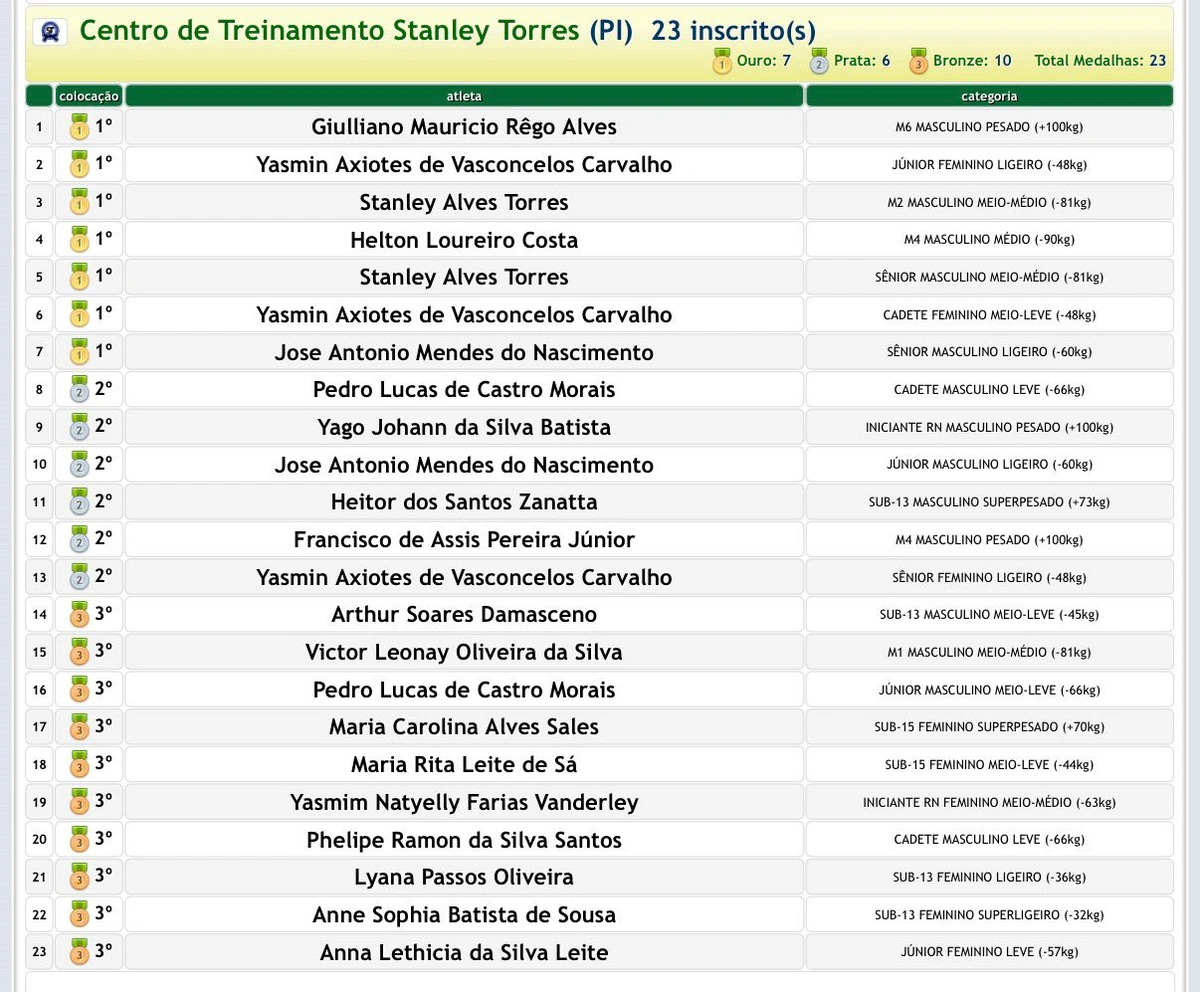Select Yasmin Axiotes name in row 2
The height and width of the screenshot is (992, 1200).
tap(464, 165)
